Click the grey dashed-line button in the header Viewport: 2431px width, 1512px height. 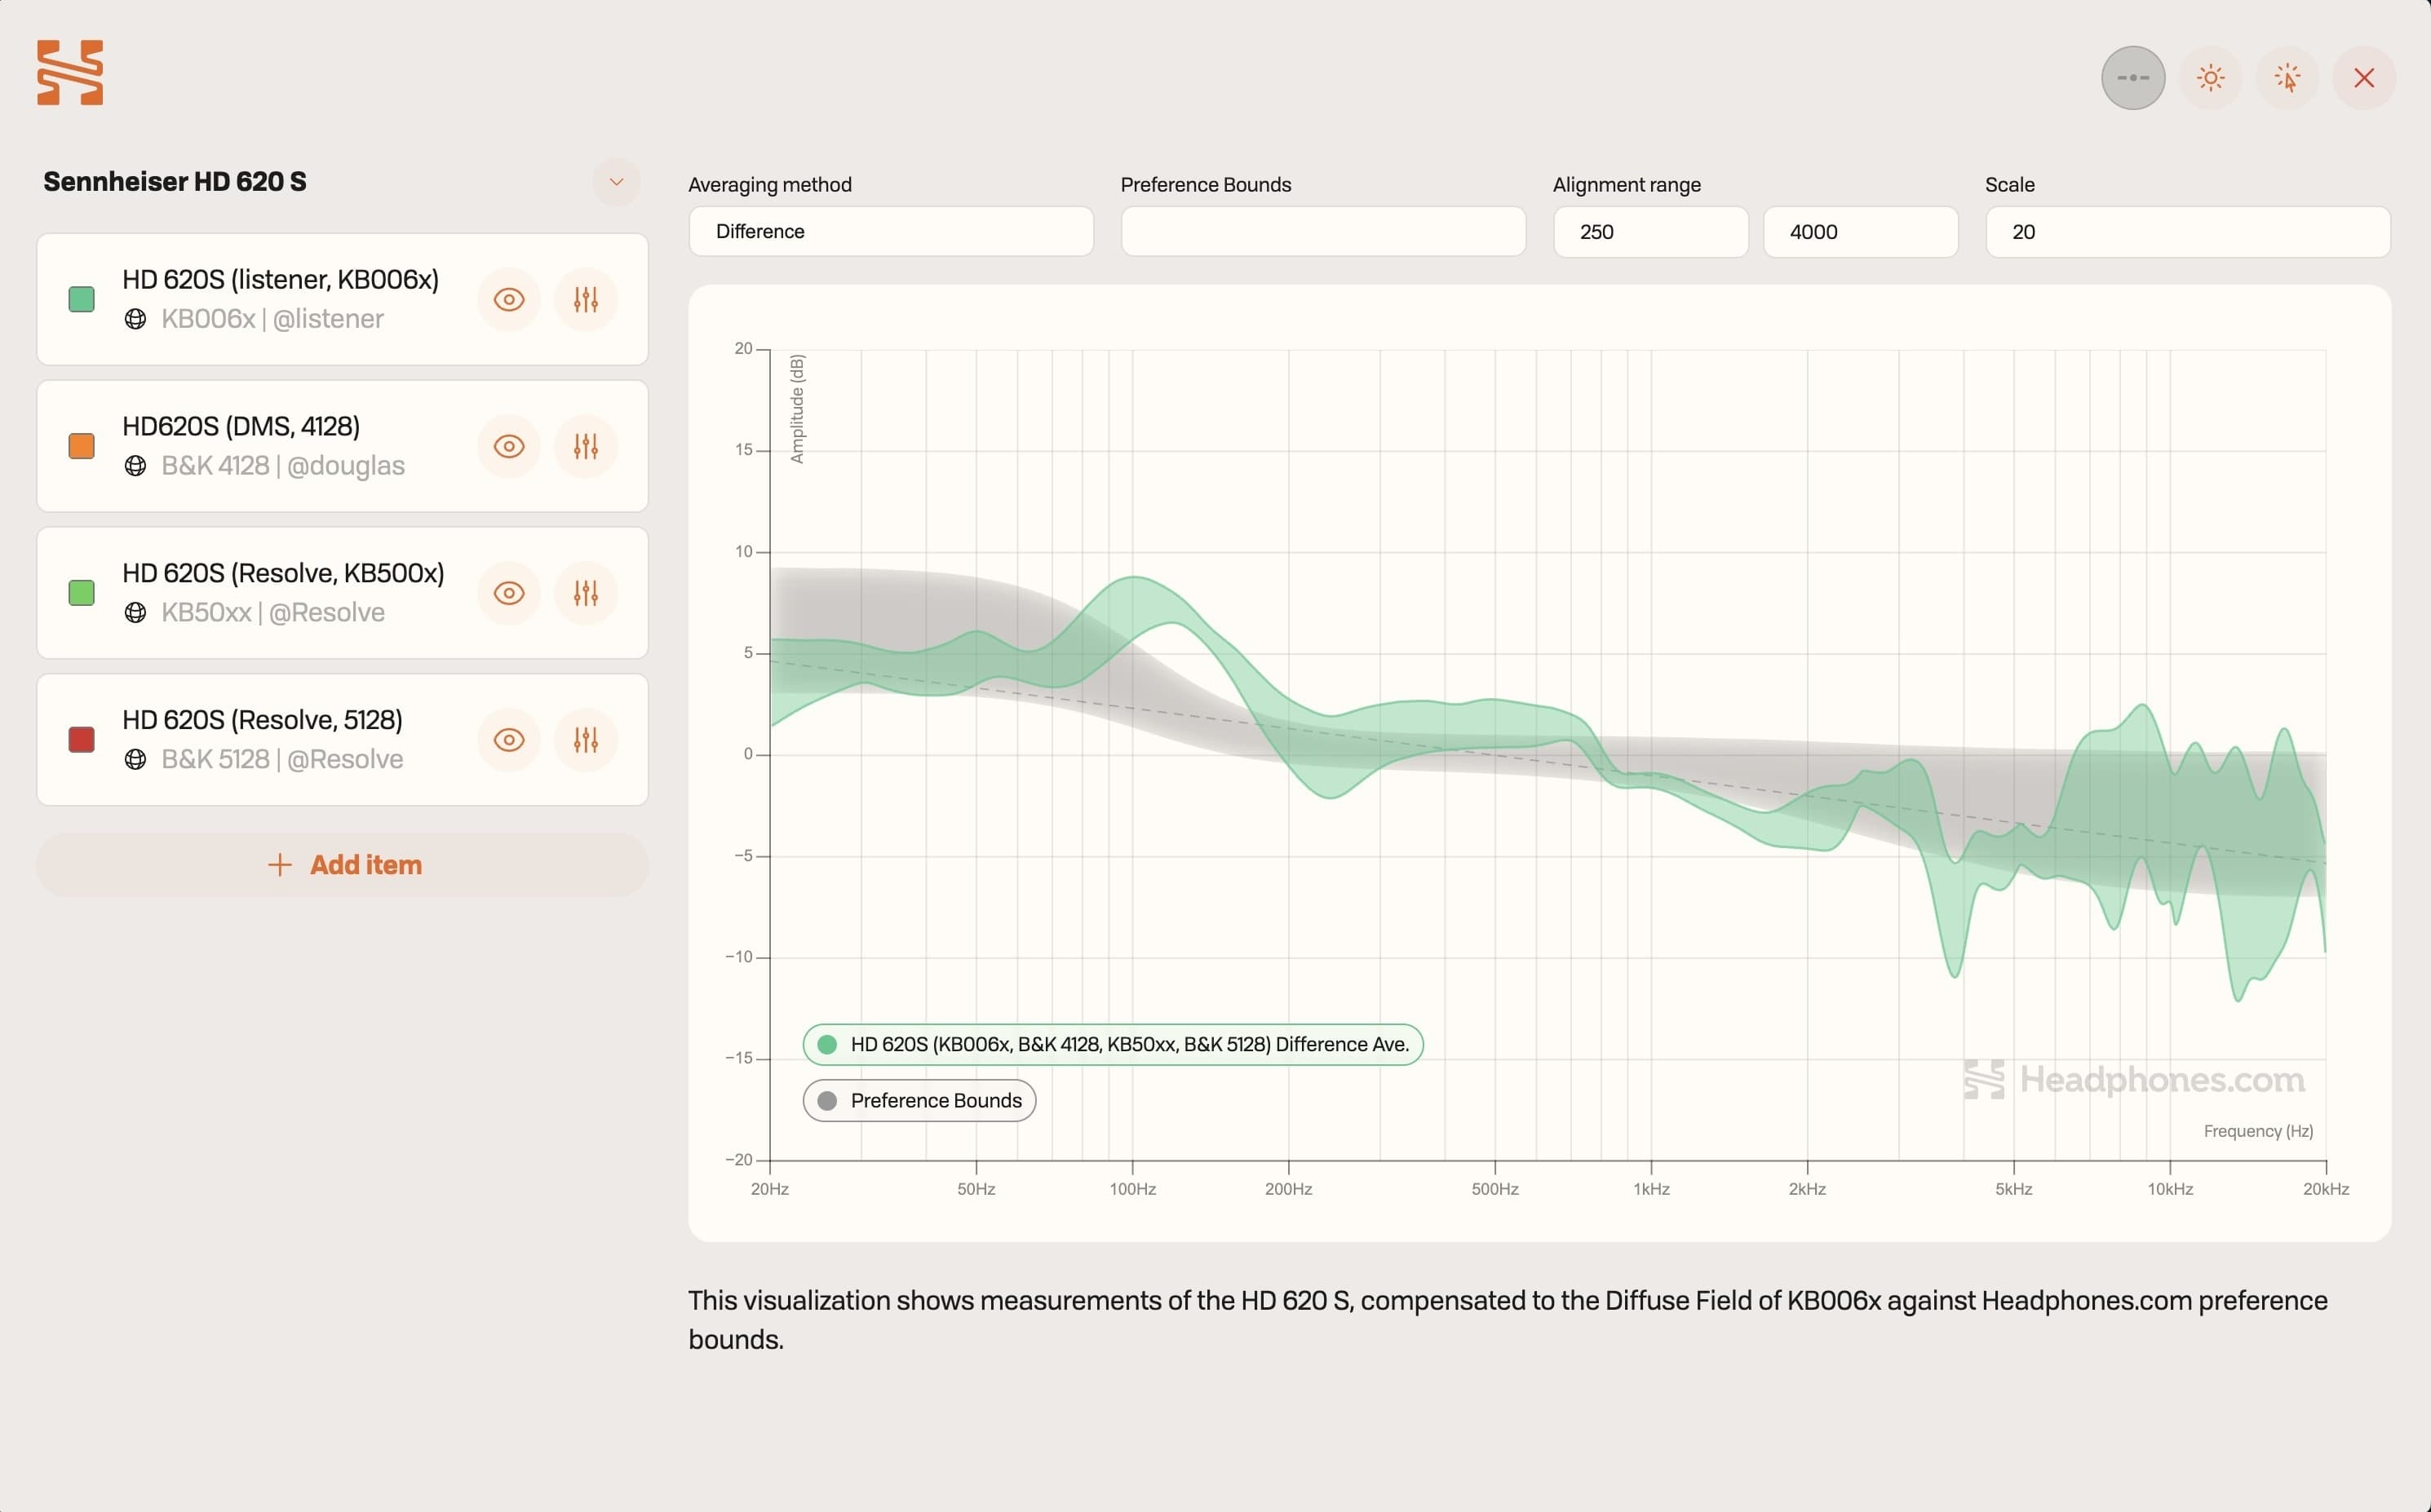[2133, 78]
